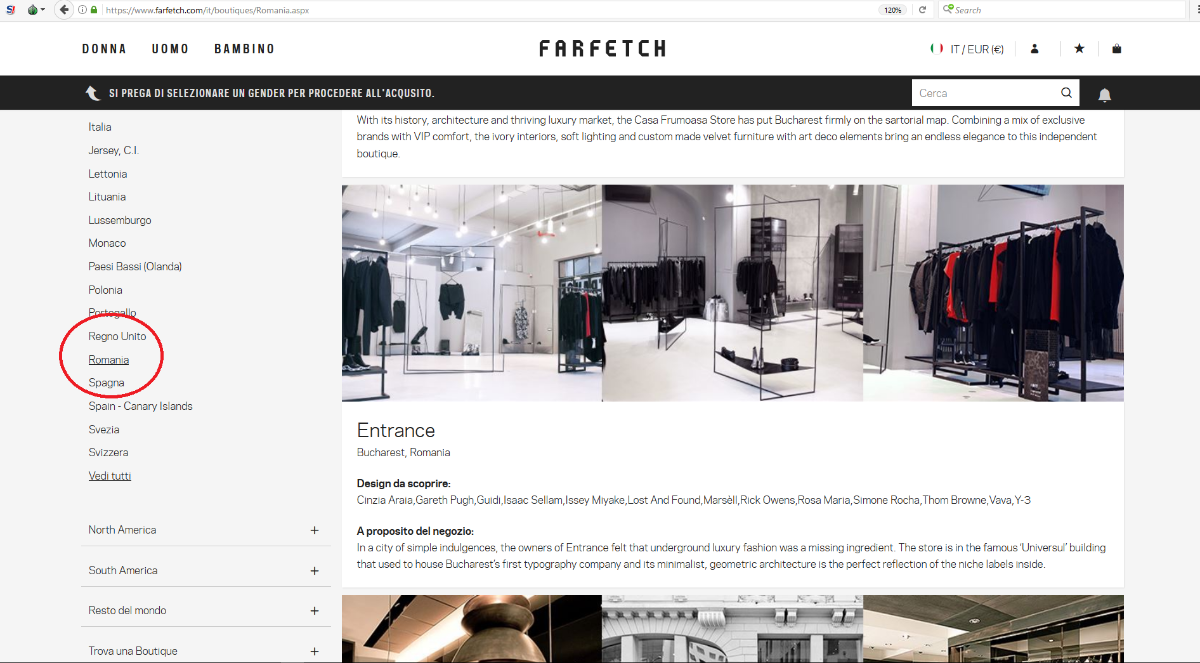Click the notifications bell icon
1200x663 pixels.
pos(1105,94)
